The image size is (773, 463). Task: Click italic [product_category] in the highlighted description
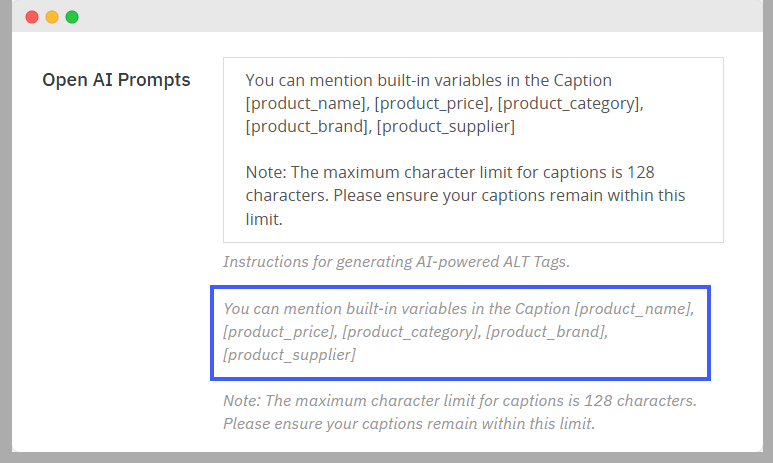coord(411,331)
